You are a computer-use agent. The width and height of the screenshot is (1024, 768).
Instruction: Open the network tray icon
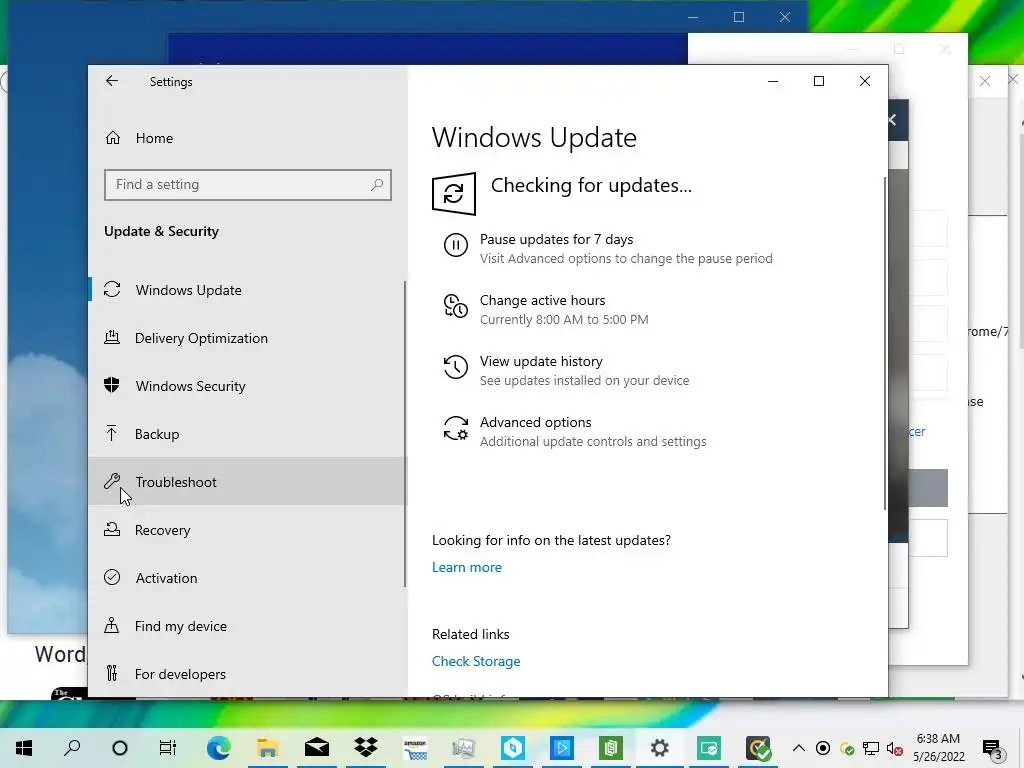point(871,748)
